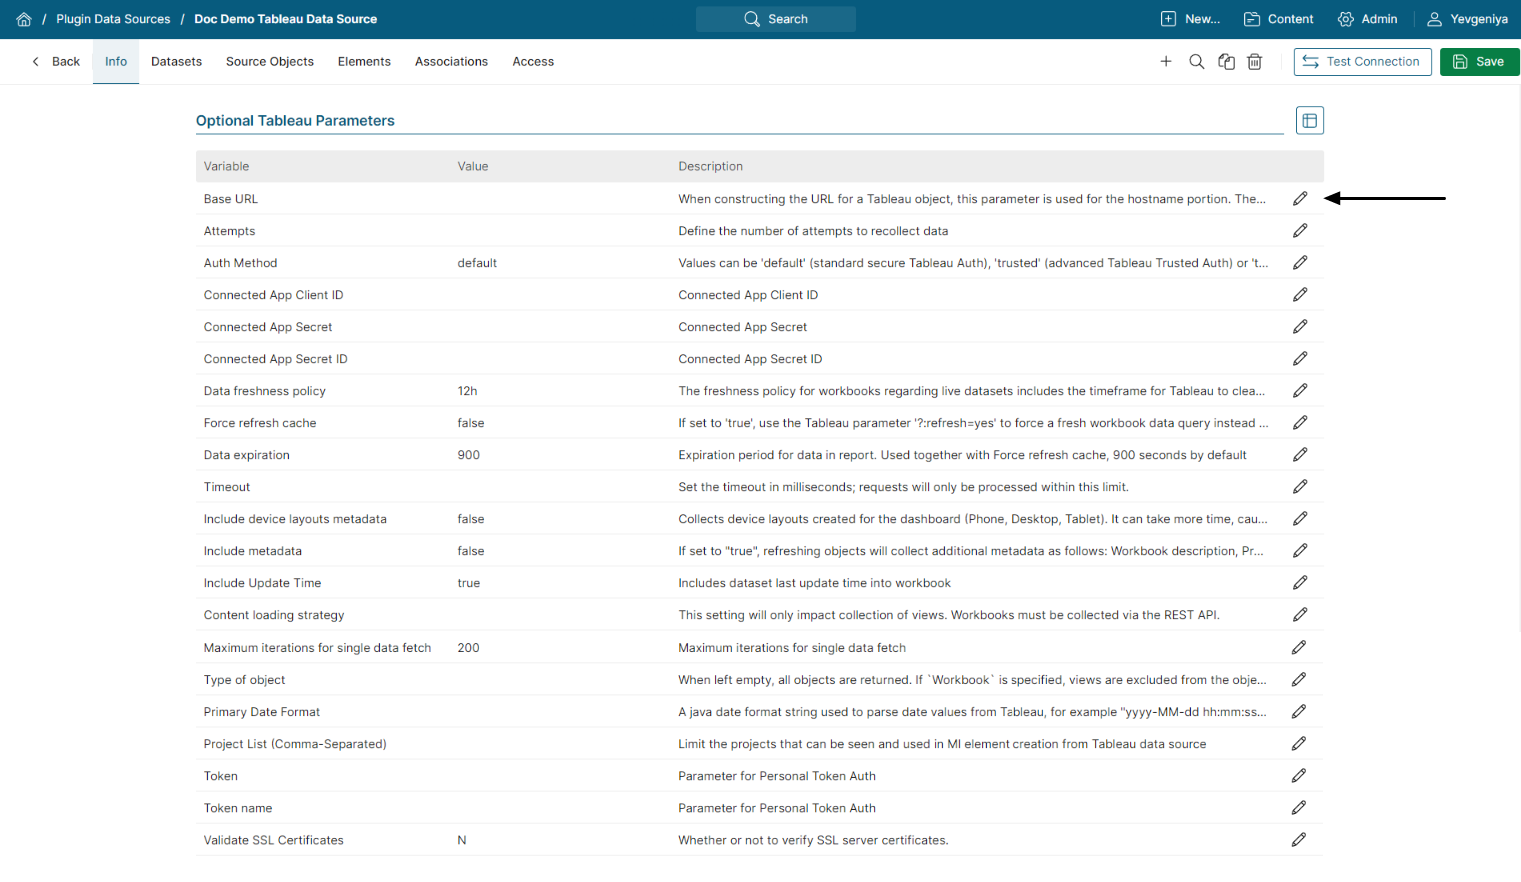
Task: Edit the Auth Method parameter
Action: [x=1300, y=263]
